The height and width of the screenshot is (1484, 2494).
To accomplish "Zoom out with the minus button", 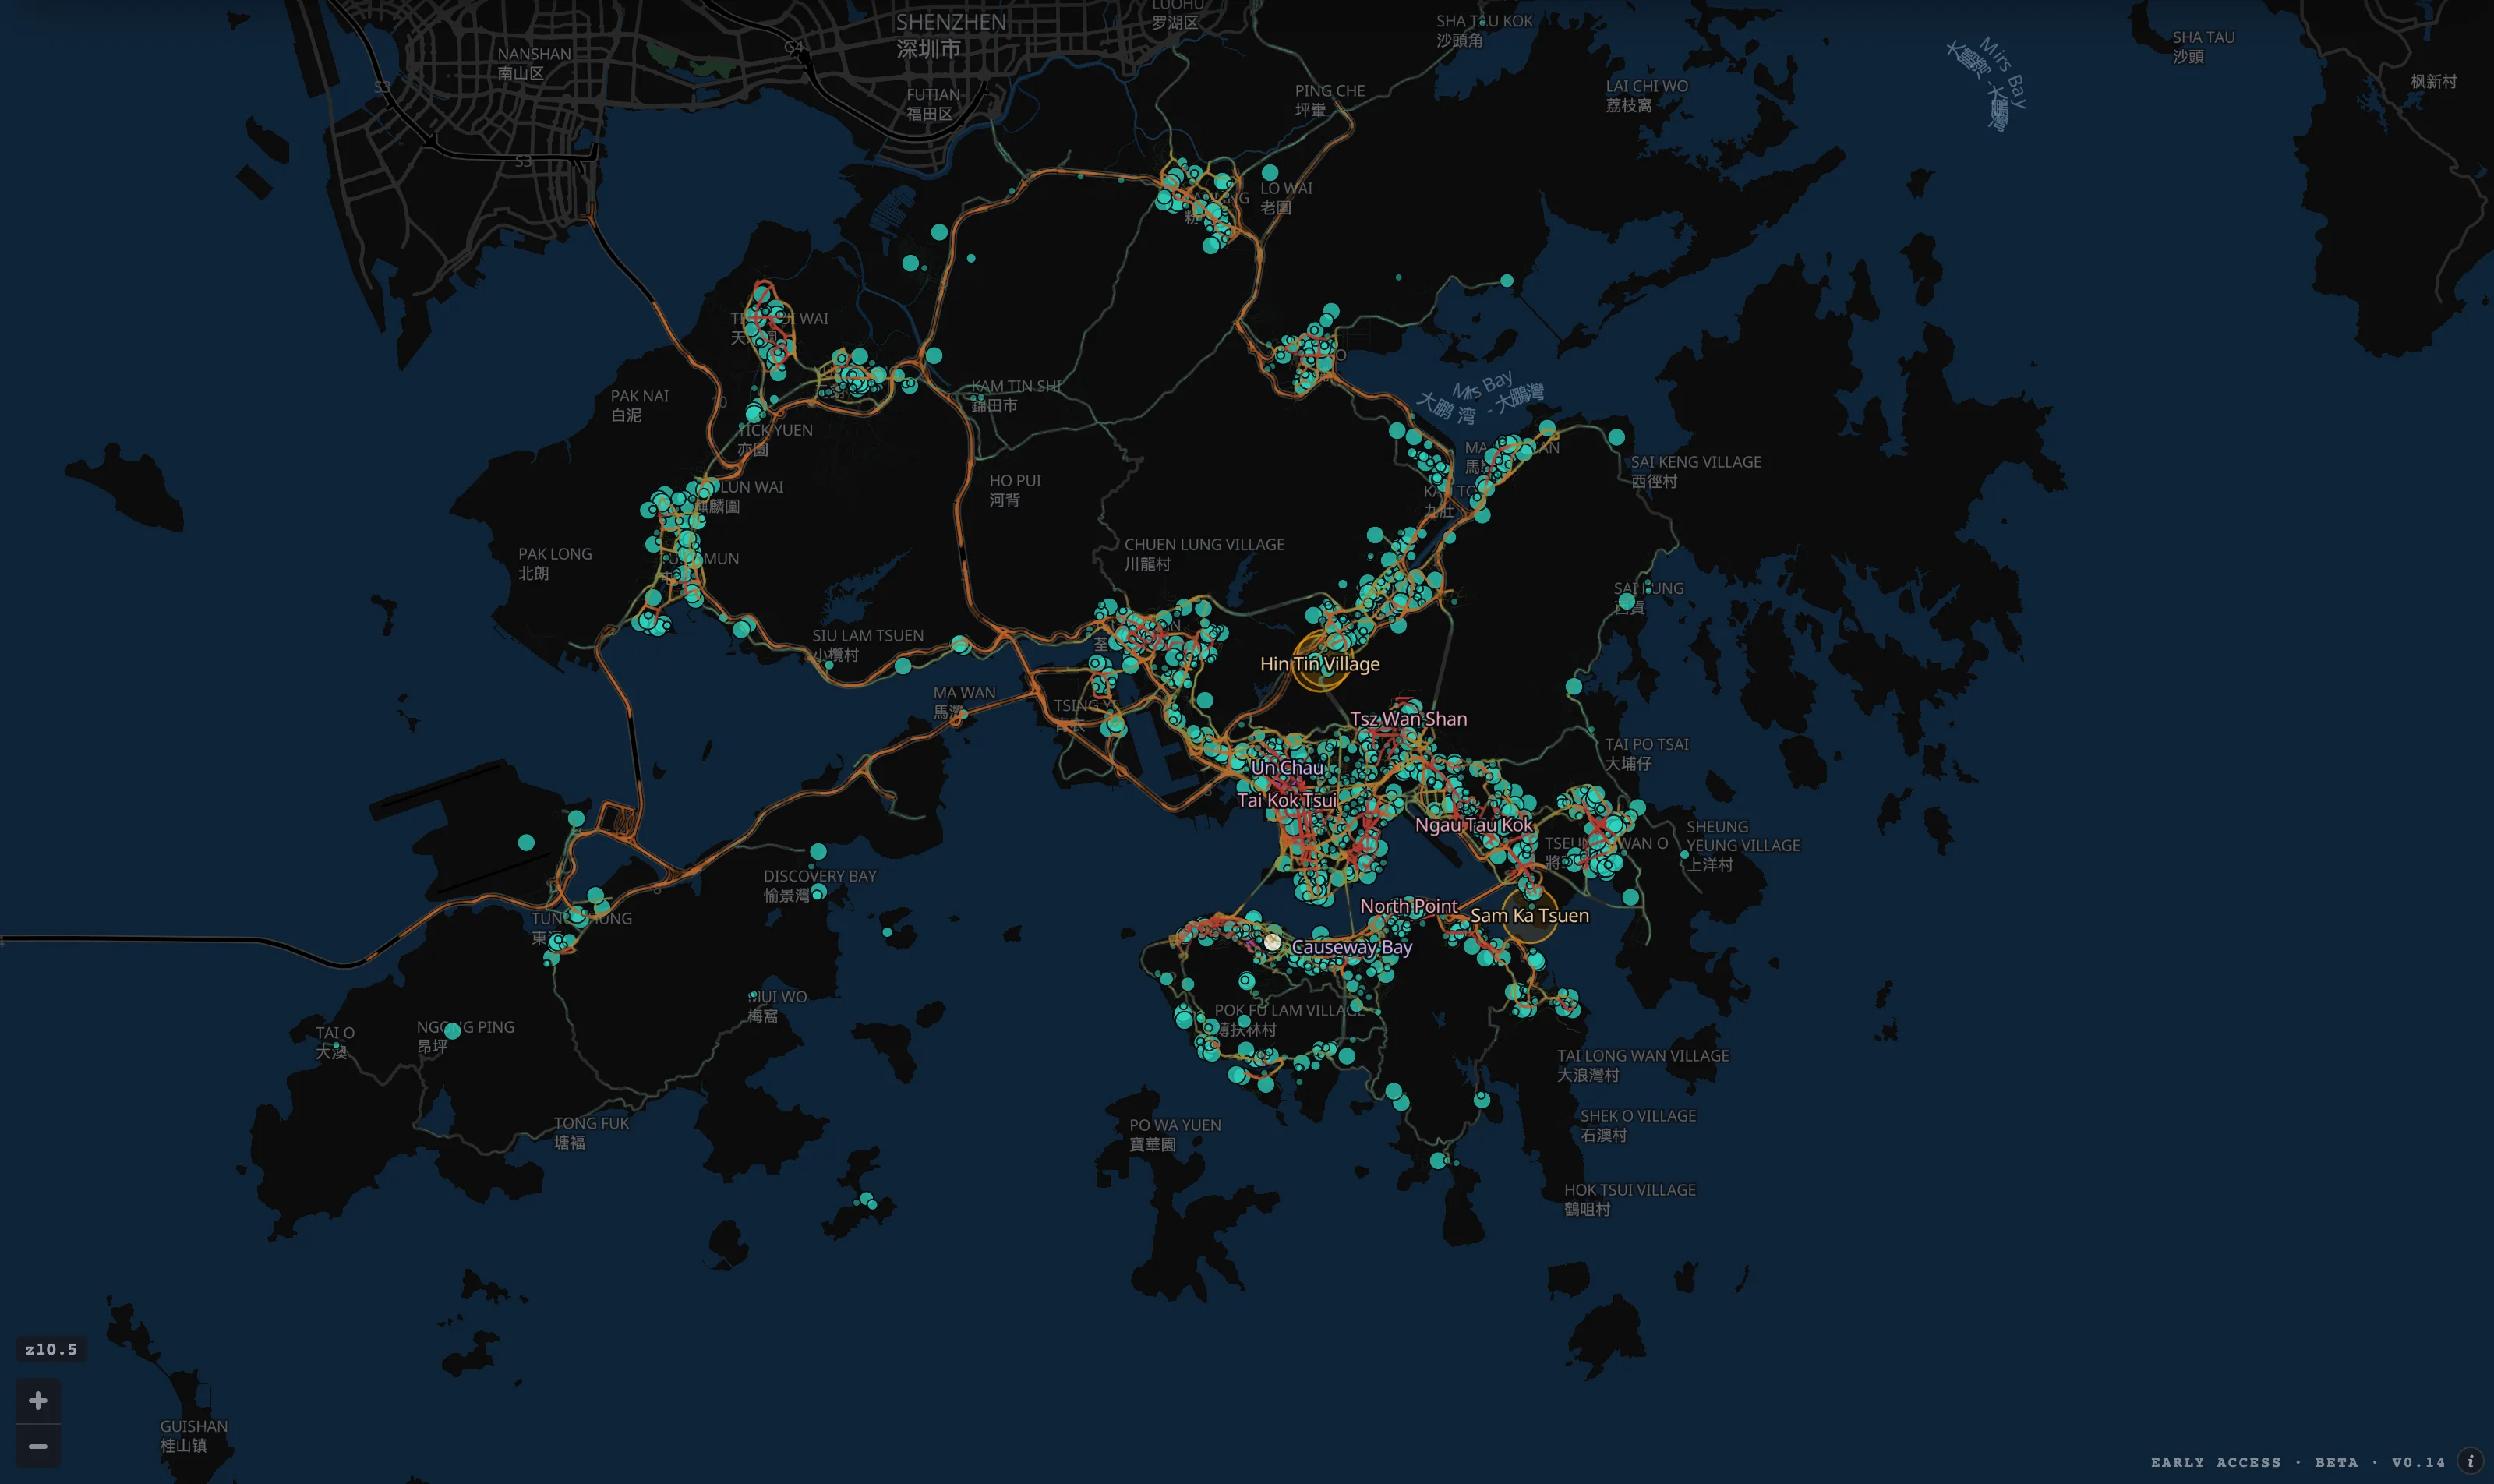I will (38, 1446).
